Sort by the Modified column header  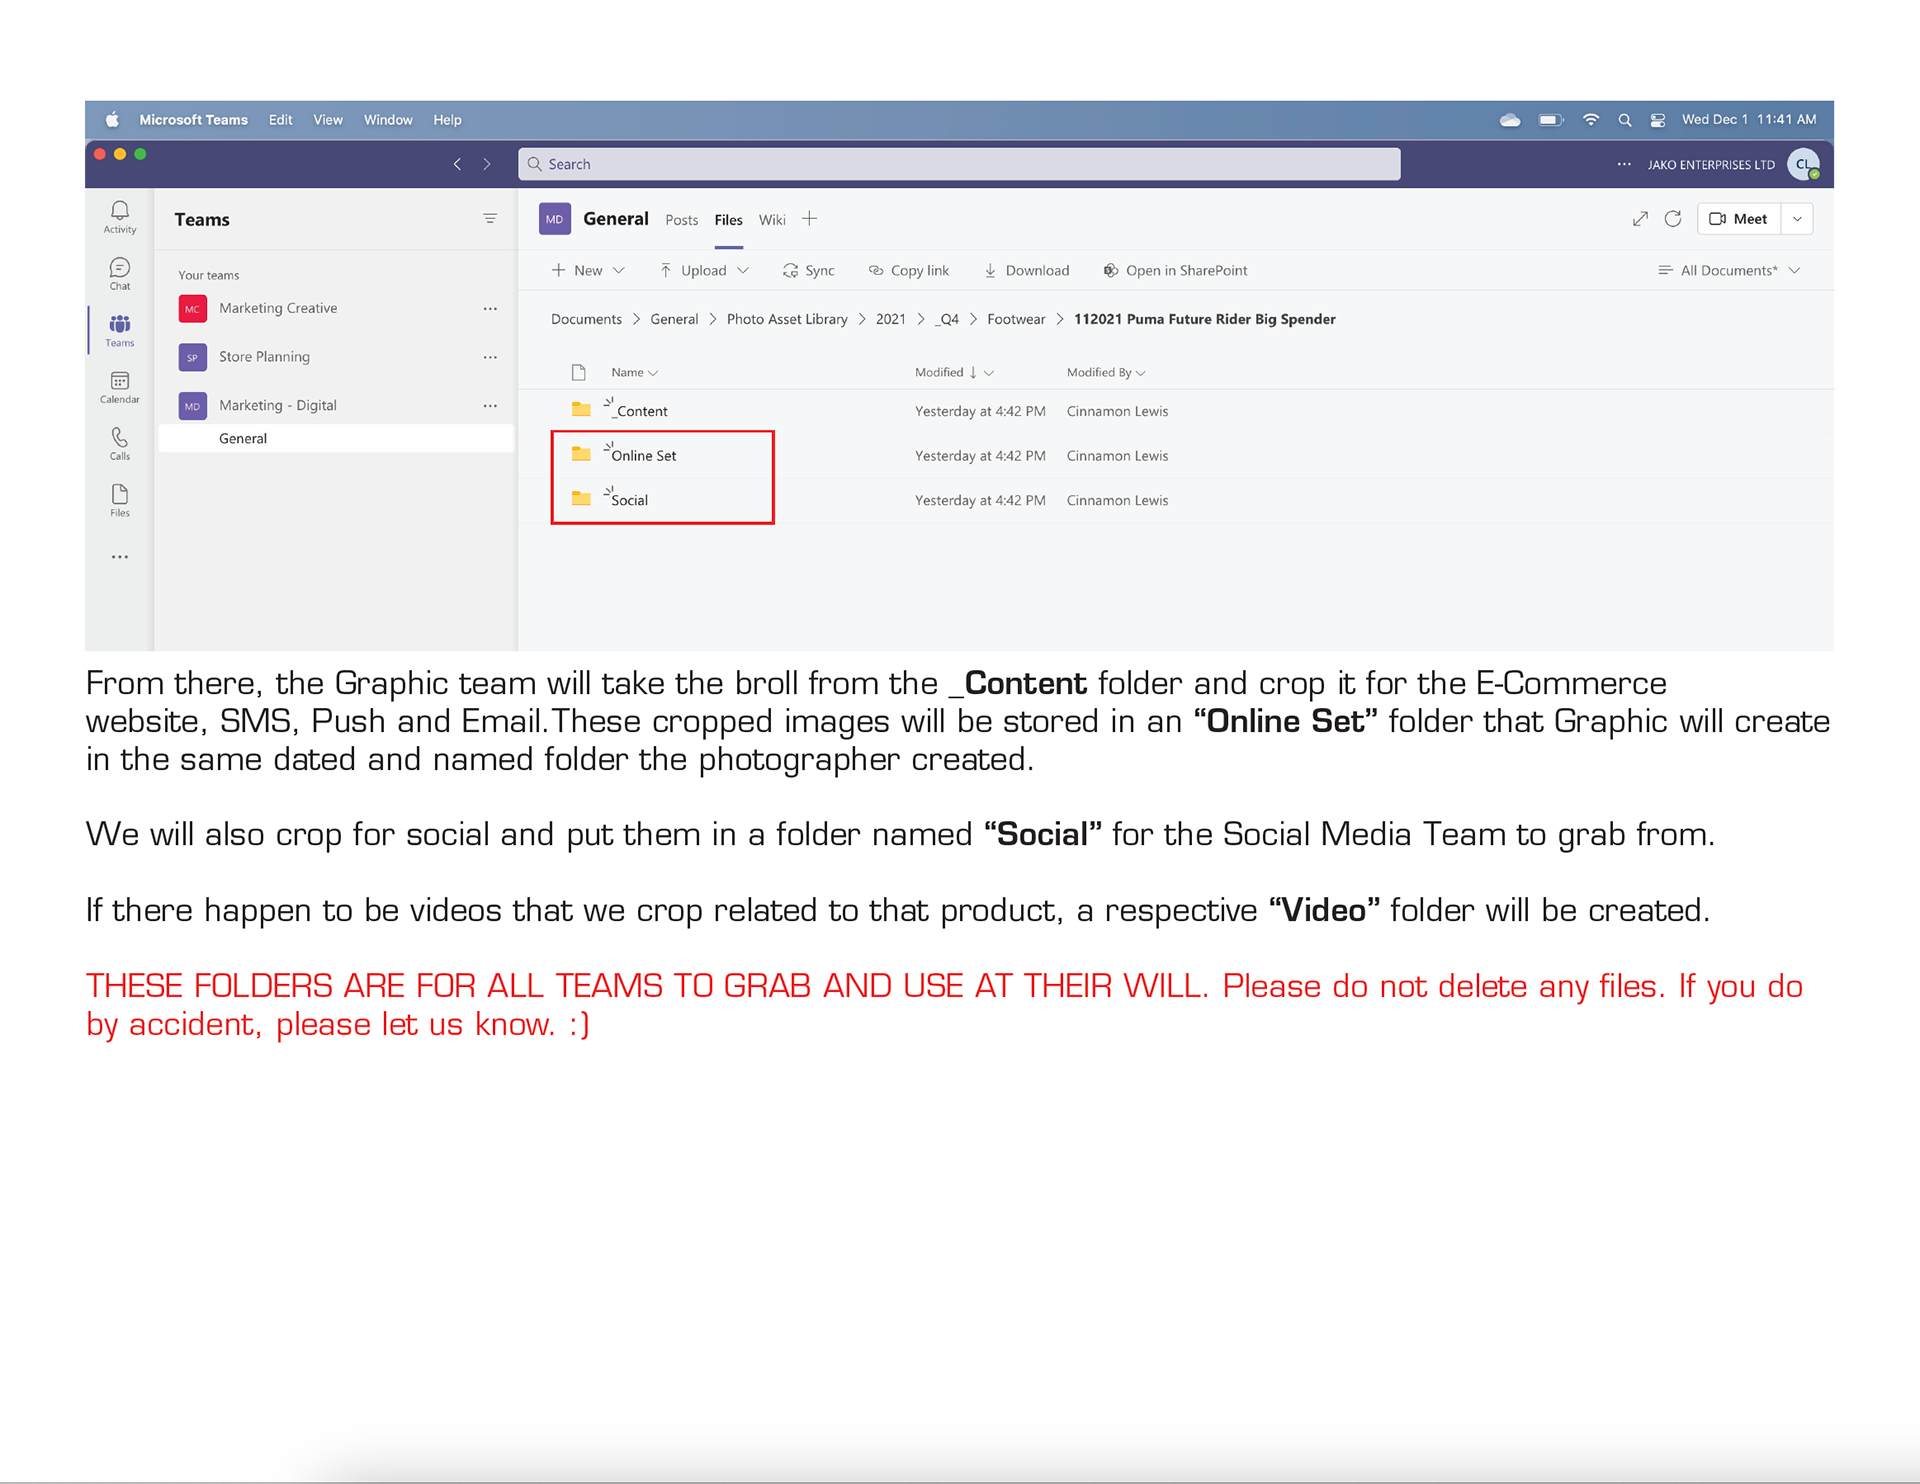click(954, 372)
